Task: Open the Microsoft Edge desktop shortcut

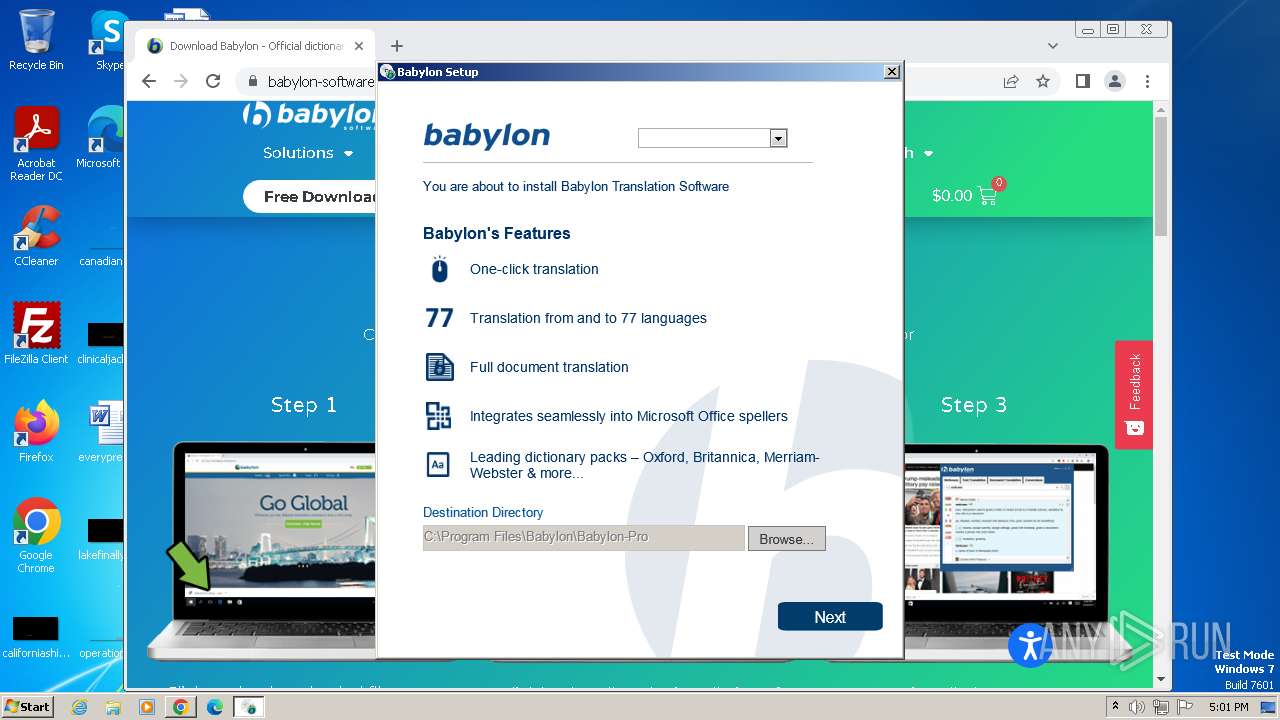Action: tap(100, 137)
